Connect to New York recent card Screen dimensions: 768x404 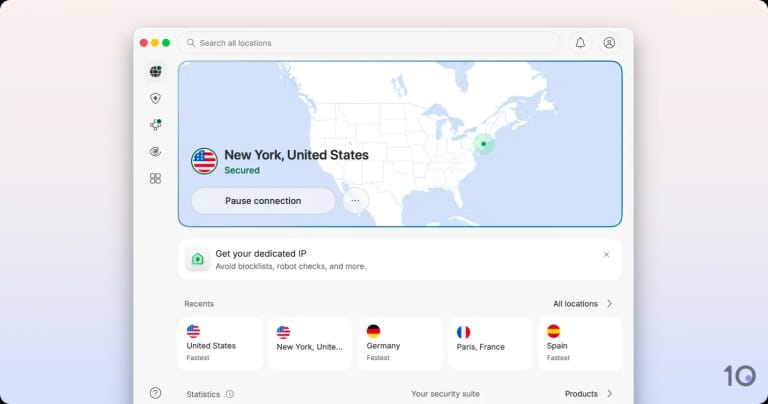[x=310, y=344]
